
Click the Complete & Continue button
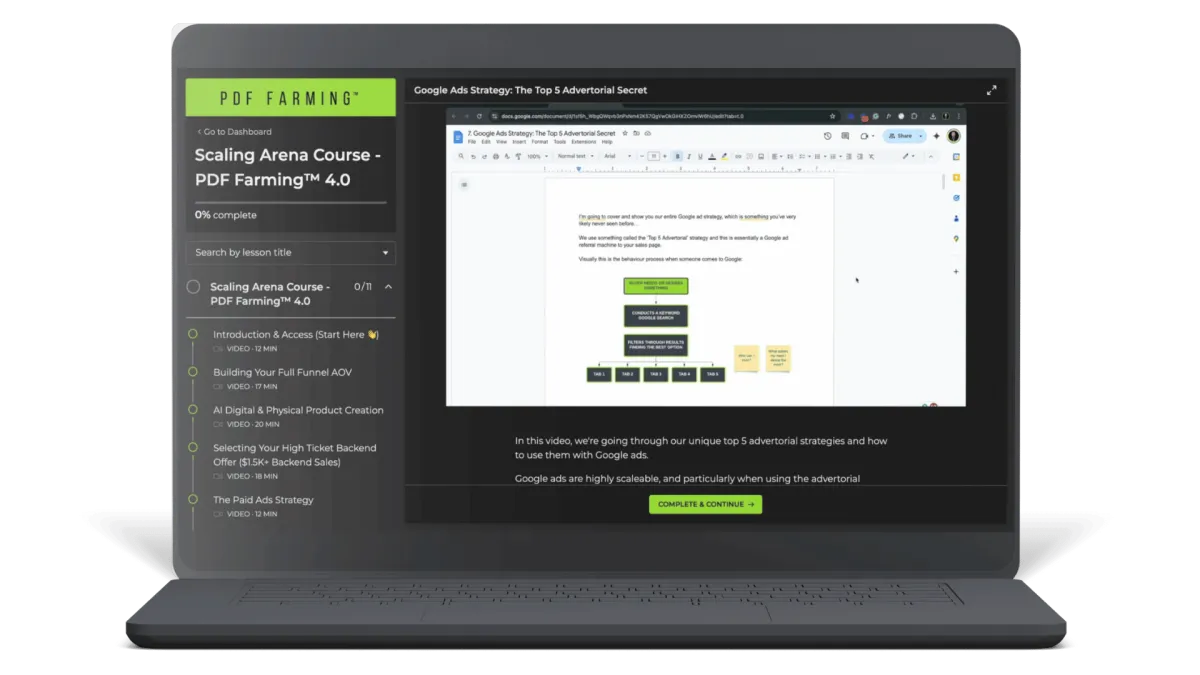705,504
